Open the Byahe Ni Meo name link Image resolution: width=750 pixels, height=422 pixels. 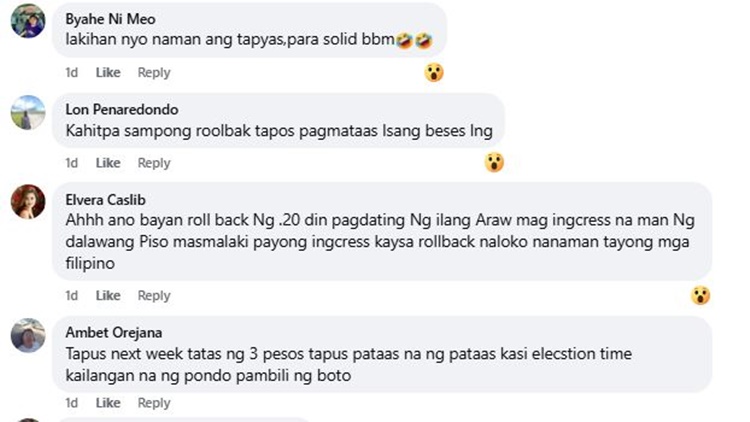coord(110,19)
